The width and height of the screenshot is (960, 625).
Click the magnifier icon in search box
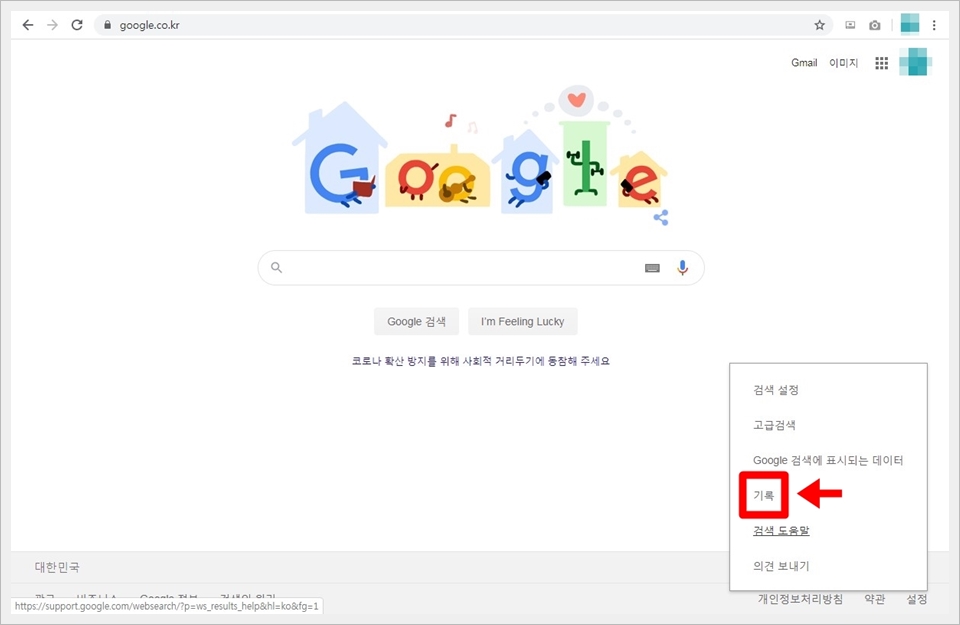tap(277, 268)
